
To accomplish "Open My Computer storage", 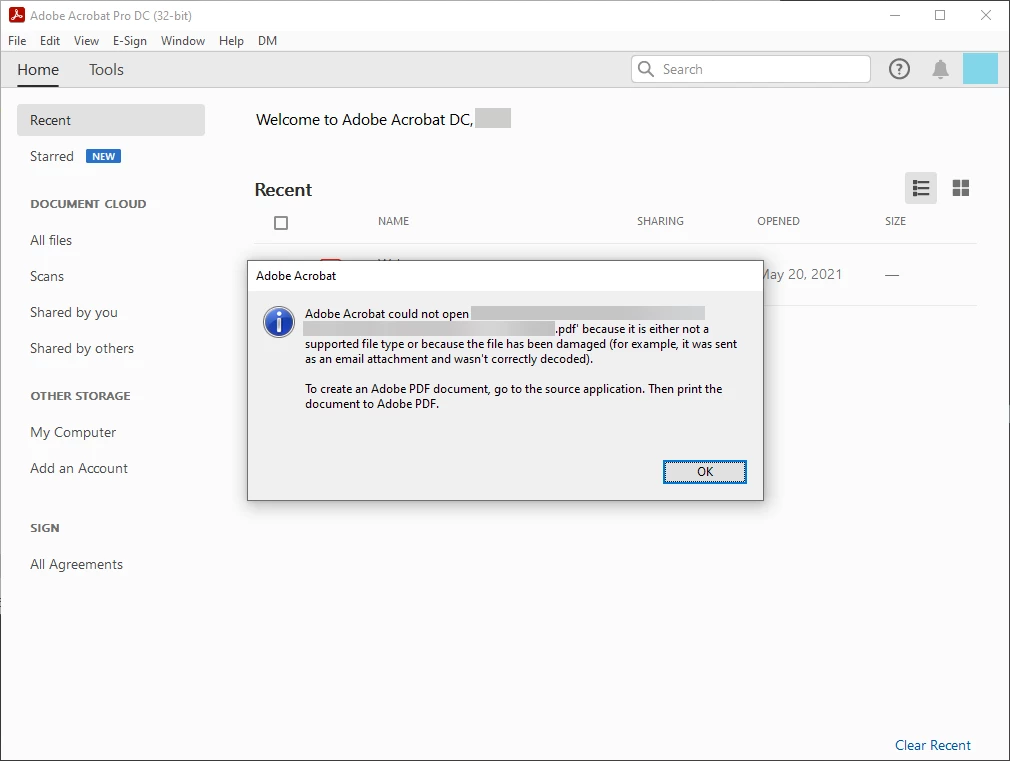I will coord(73,432).
